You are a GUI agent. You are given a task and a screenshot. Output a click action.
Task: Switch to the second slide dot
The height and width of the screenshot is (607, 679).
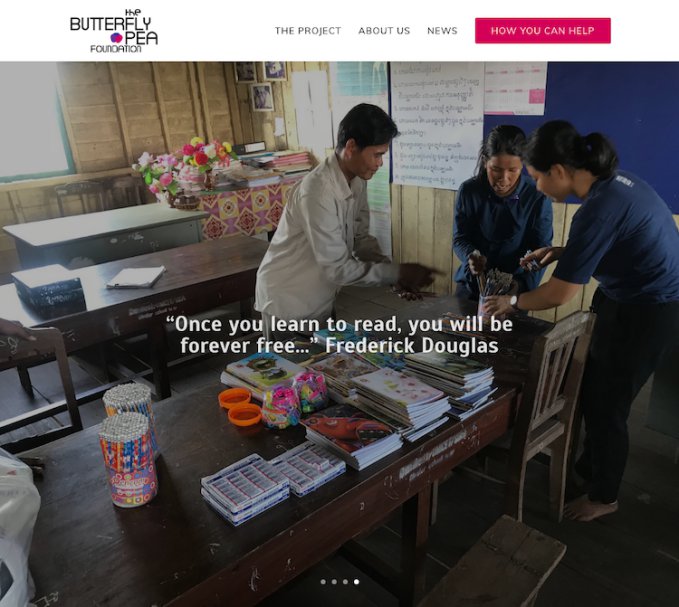[334, 581]
